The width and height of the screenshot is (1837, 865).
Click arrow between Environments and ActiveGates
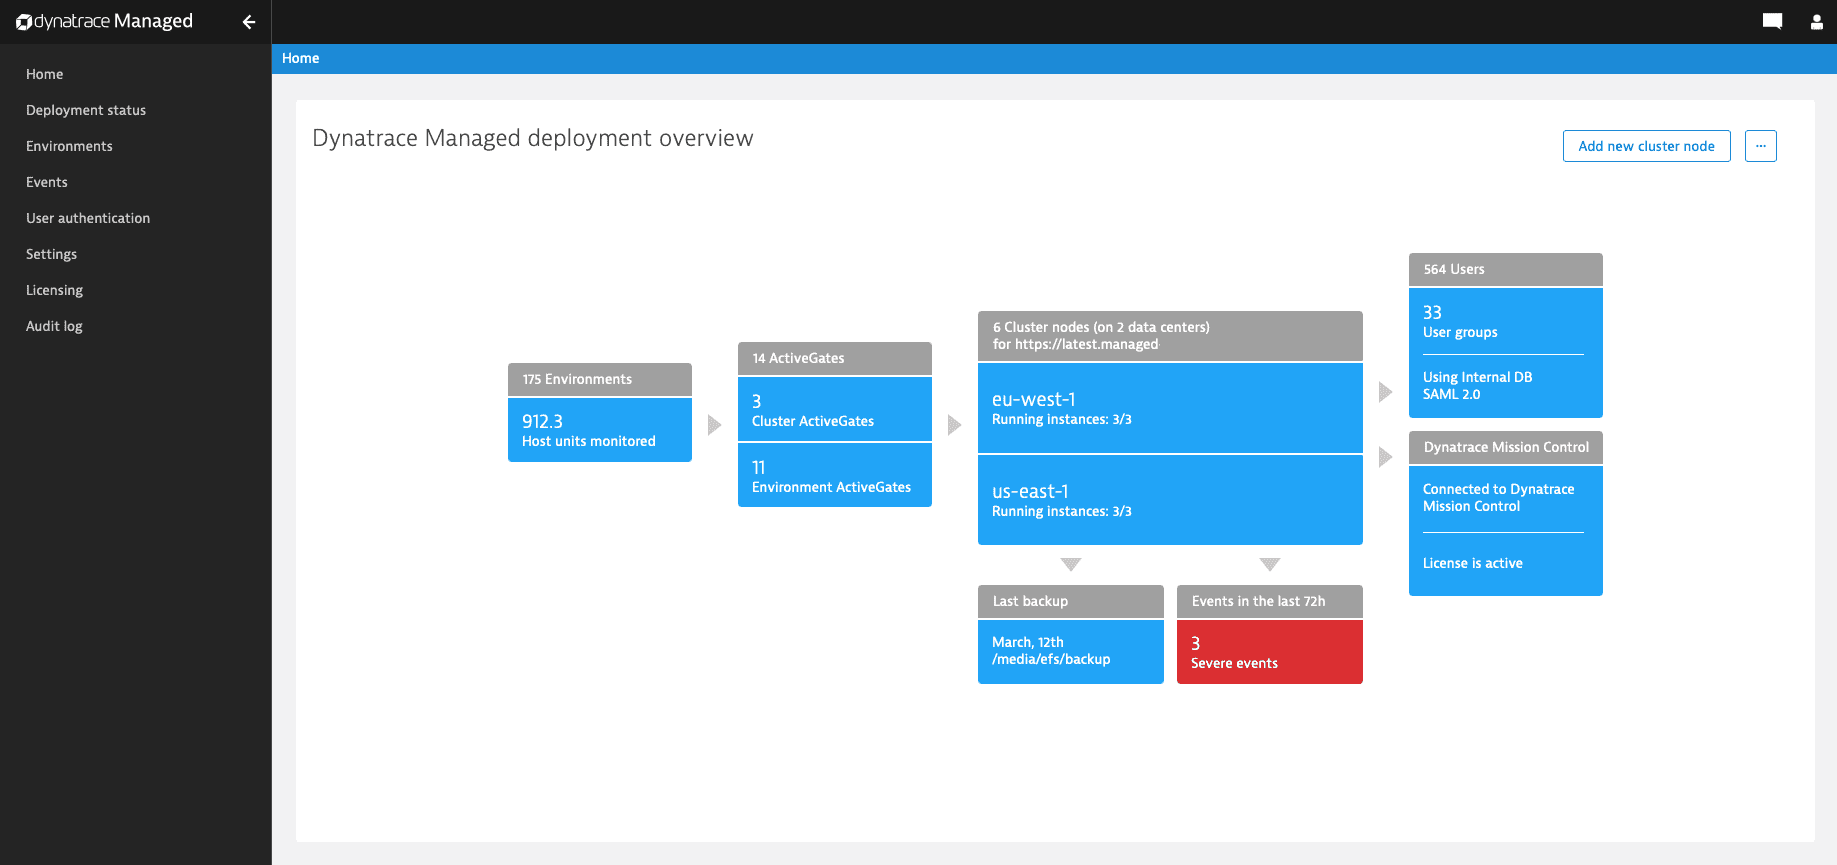tap(715, 425)
